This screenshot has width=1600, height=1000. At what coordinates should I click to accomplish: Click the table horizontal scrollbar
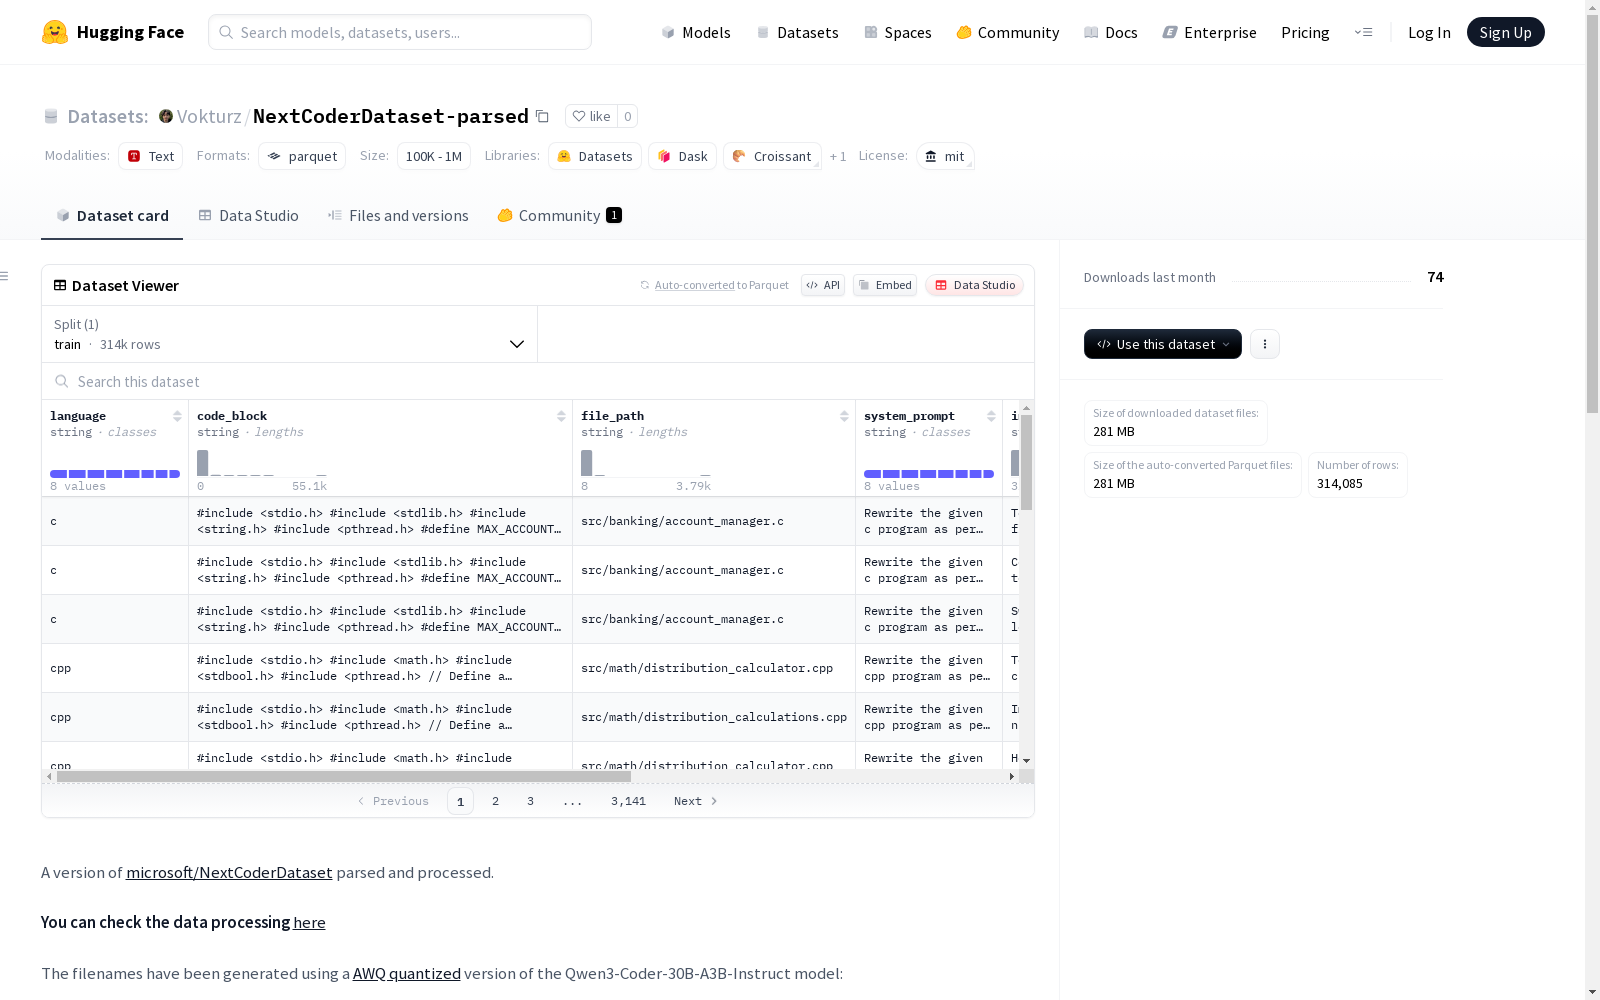344,776
